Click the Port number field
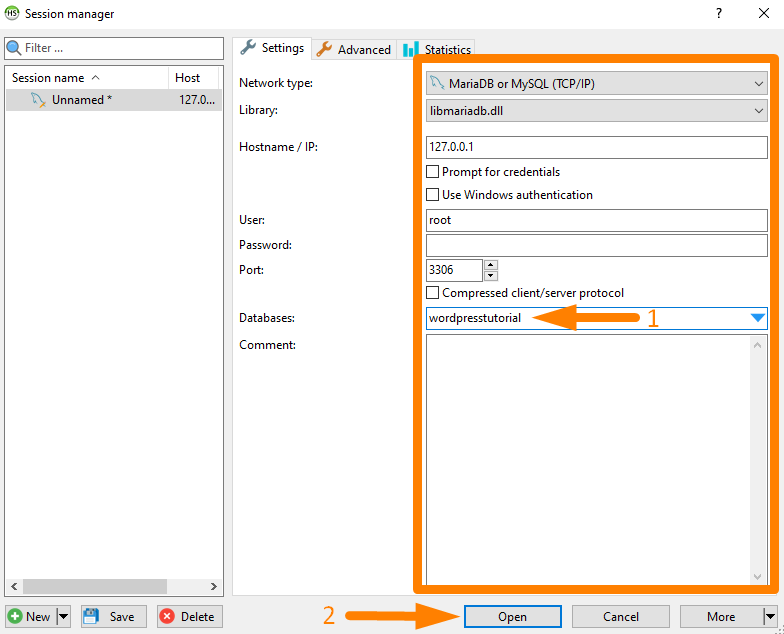 pyautogui.click(x=454, y=270)
